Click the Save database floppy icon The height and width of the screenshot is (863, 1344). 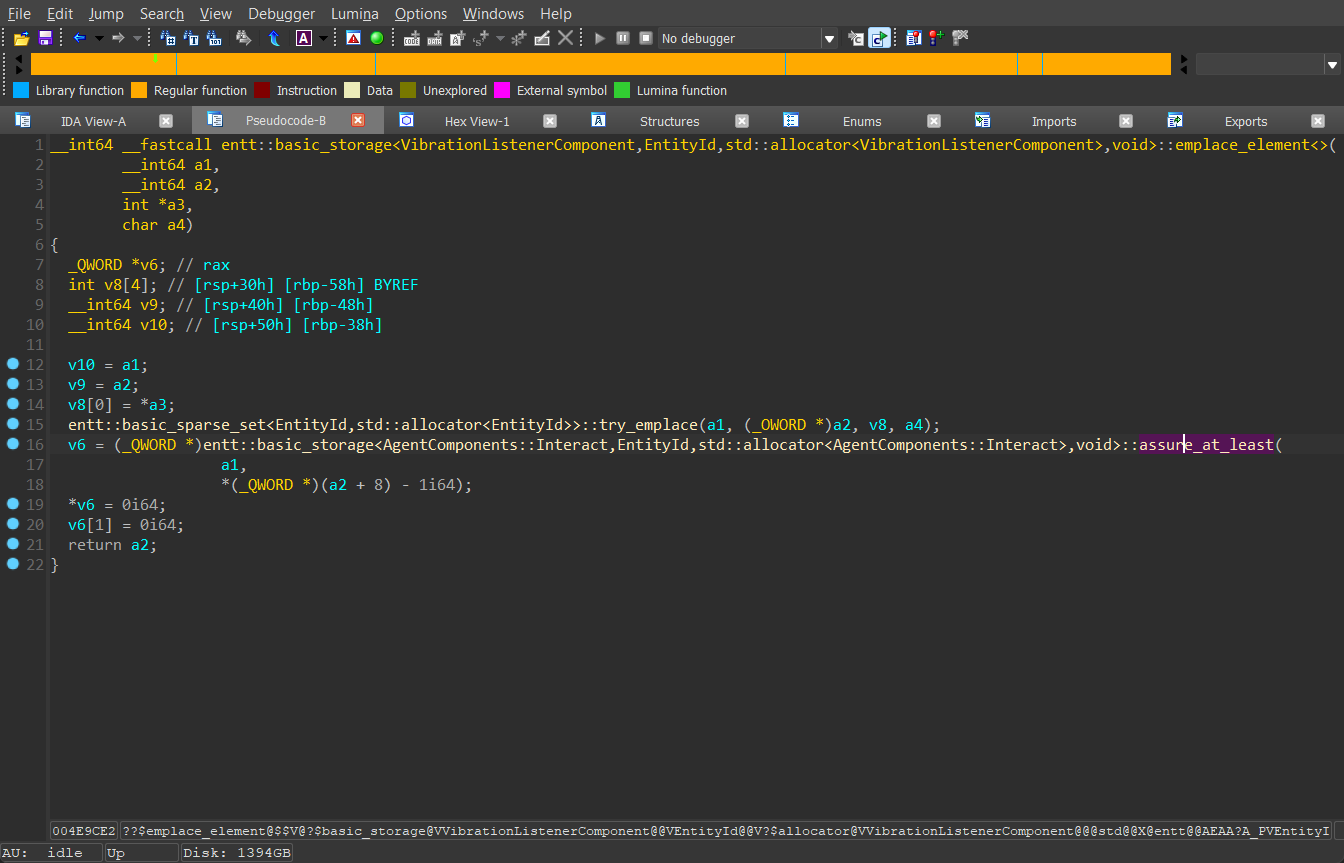45,38
